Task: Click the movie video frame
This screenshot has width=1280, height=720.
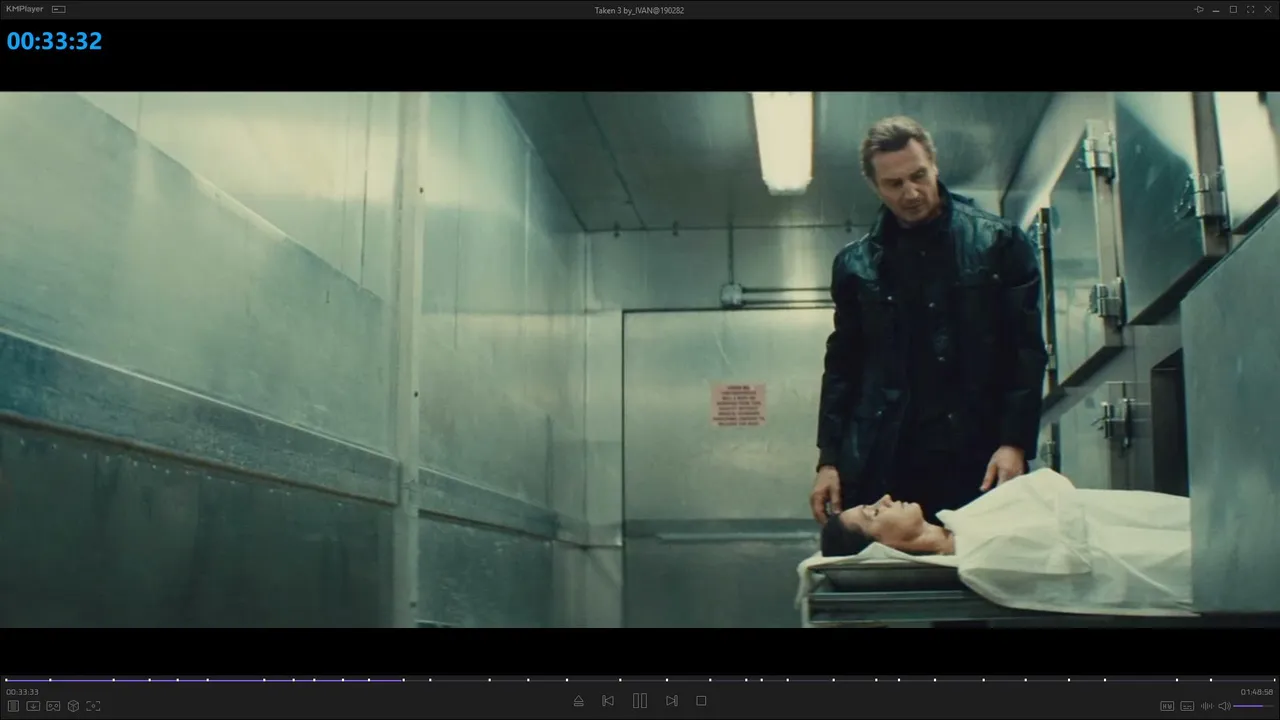Action: (x=640, y=360)
